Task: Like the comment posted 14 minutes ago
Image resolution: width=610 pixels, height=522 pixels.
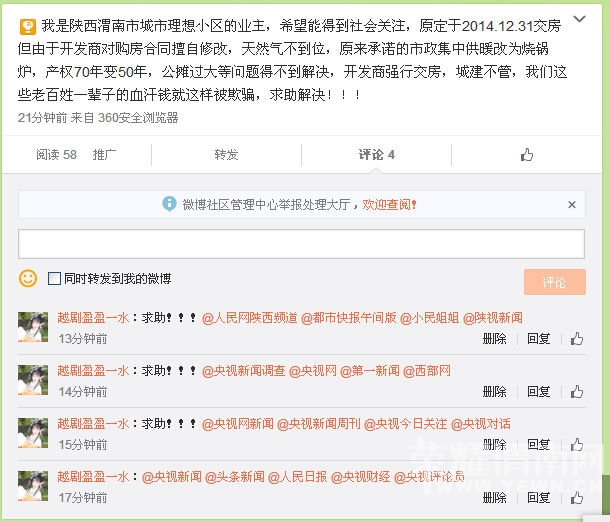Action: [577, 392]
